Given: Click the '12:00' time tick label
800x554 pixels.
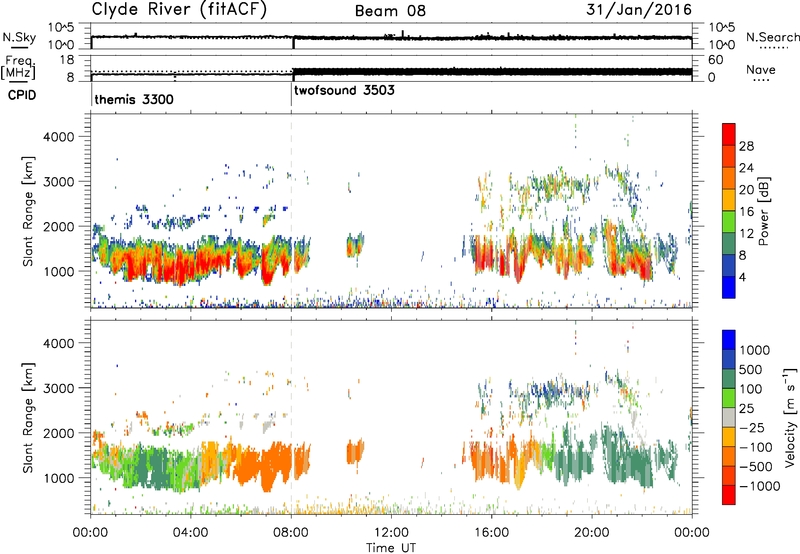Looking at the screenshot, I should click(391, 532).
